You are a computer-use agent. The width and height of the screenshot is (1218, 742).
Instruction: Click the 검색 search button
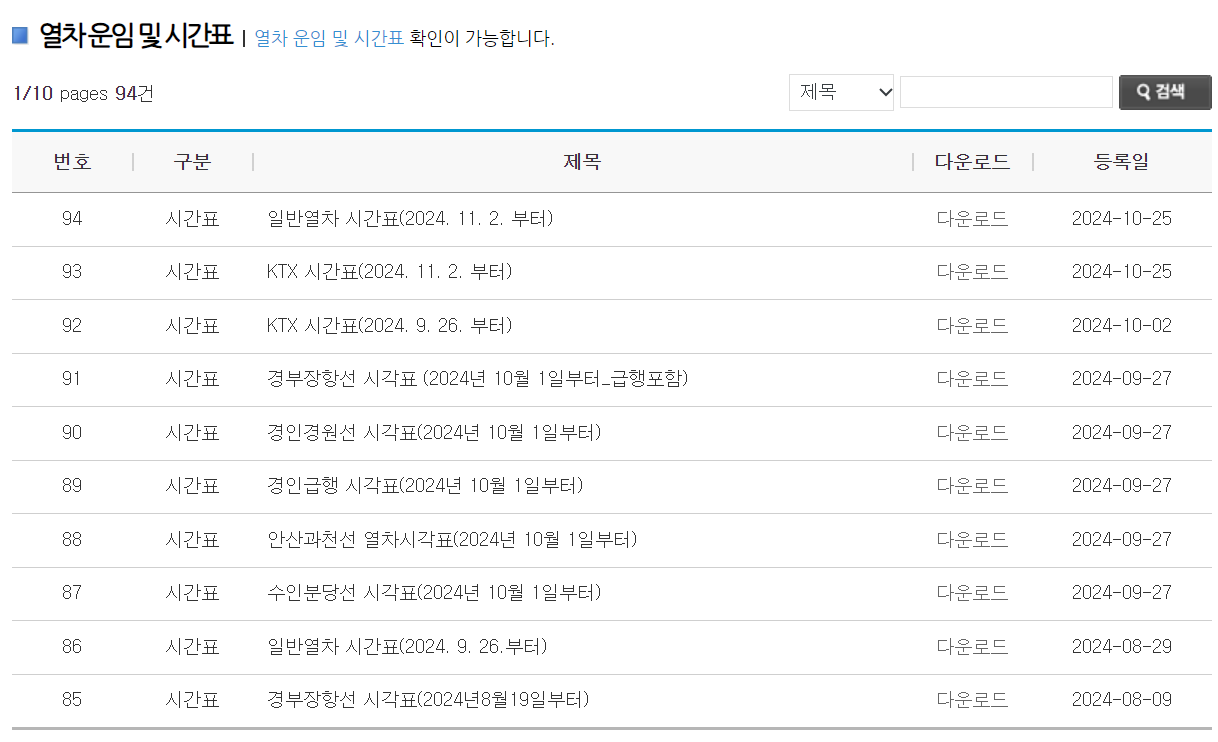click(1165, 92)
